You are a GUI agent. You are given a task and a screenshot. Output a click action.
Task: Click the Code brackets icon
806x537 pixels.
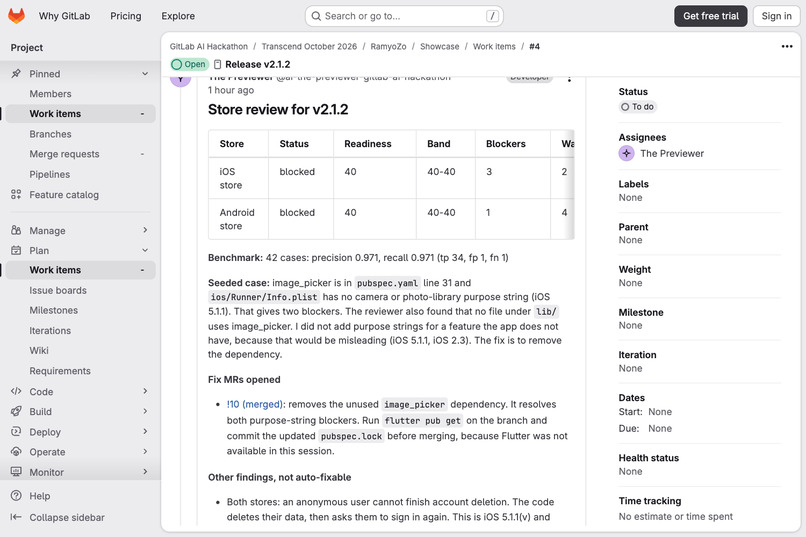[16, 391]
